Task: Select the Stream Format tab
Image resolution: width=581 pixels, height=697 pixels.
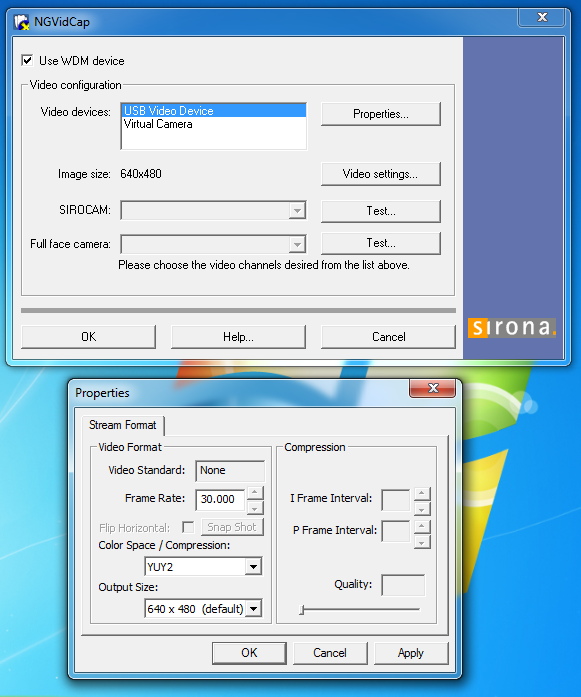Action: [x=123, y=425]
